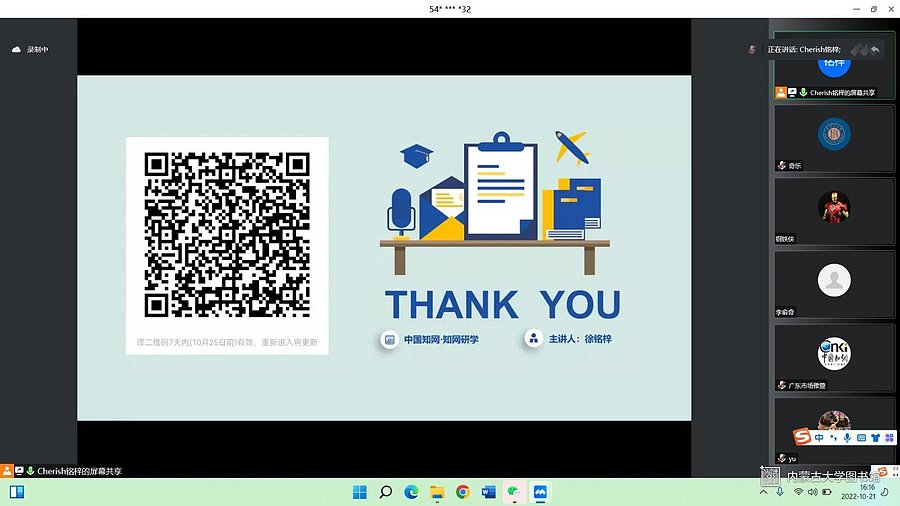Click the tray microphone icon
The width and height of the screenshot is (900, 506).
(x=779, y=492)
